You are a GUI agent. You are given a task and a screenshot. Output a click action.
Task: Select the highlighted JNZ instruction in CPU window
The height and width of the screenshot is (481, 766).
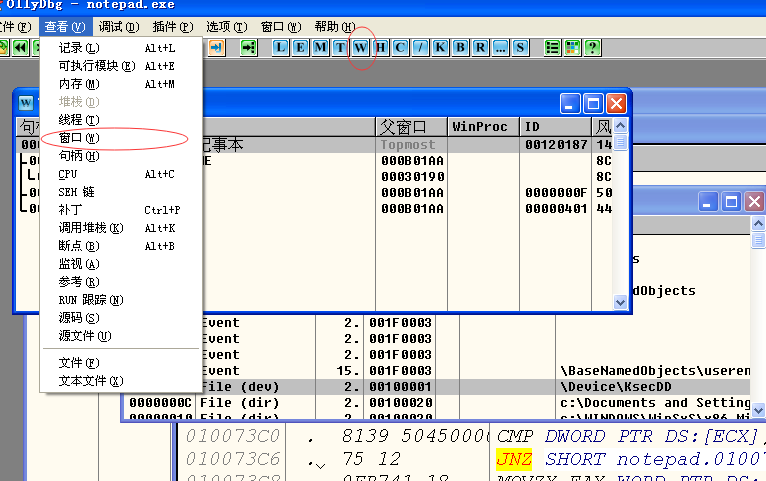click(x=514, y=459)
